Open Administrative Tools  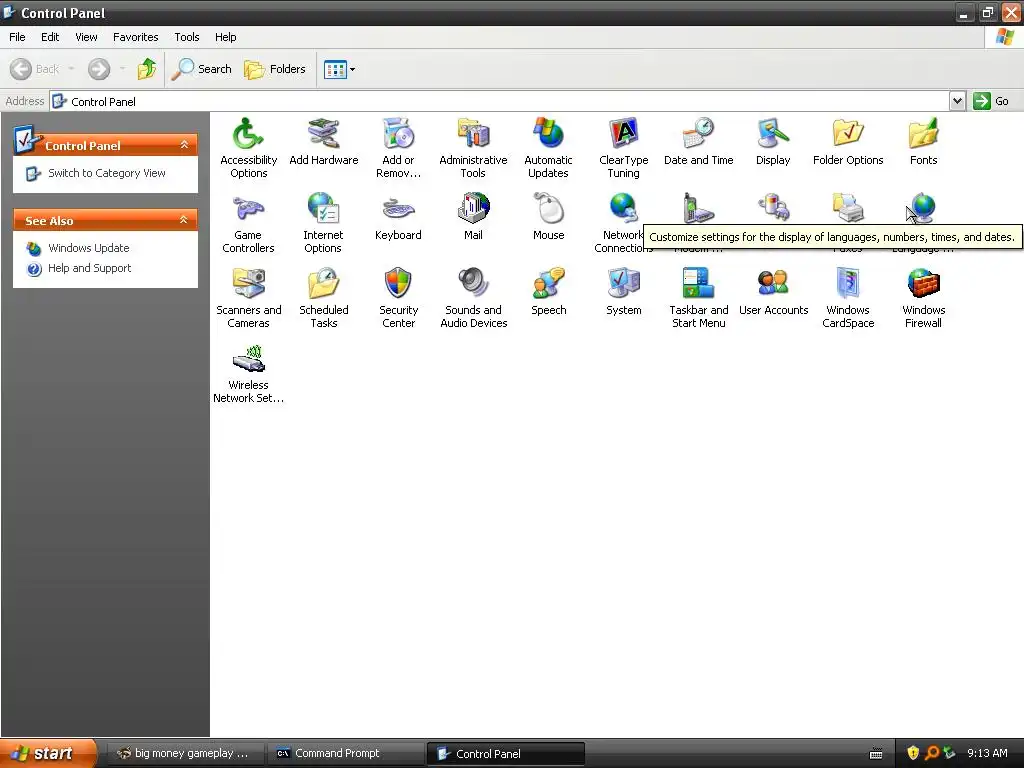click(473, 148)
